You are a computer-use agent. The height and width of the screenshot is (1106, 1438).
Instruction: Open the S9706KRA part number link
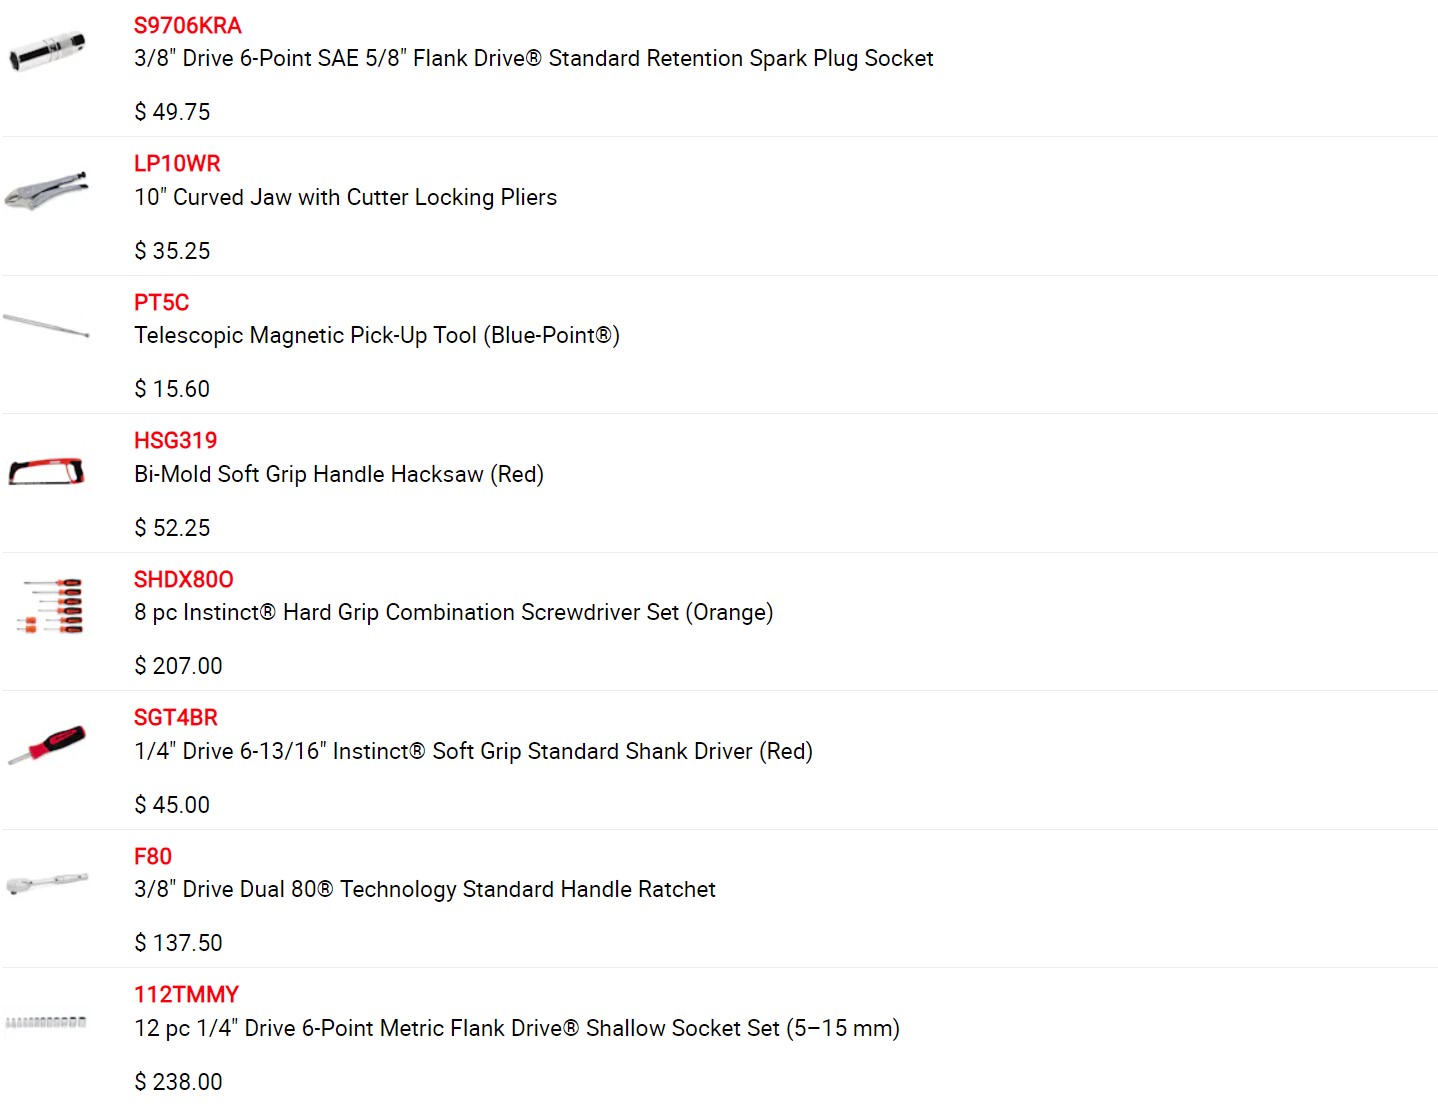188,25
